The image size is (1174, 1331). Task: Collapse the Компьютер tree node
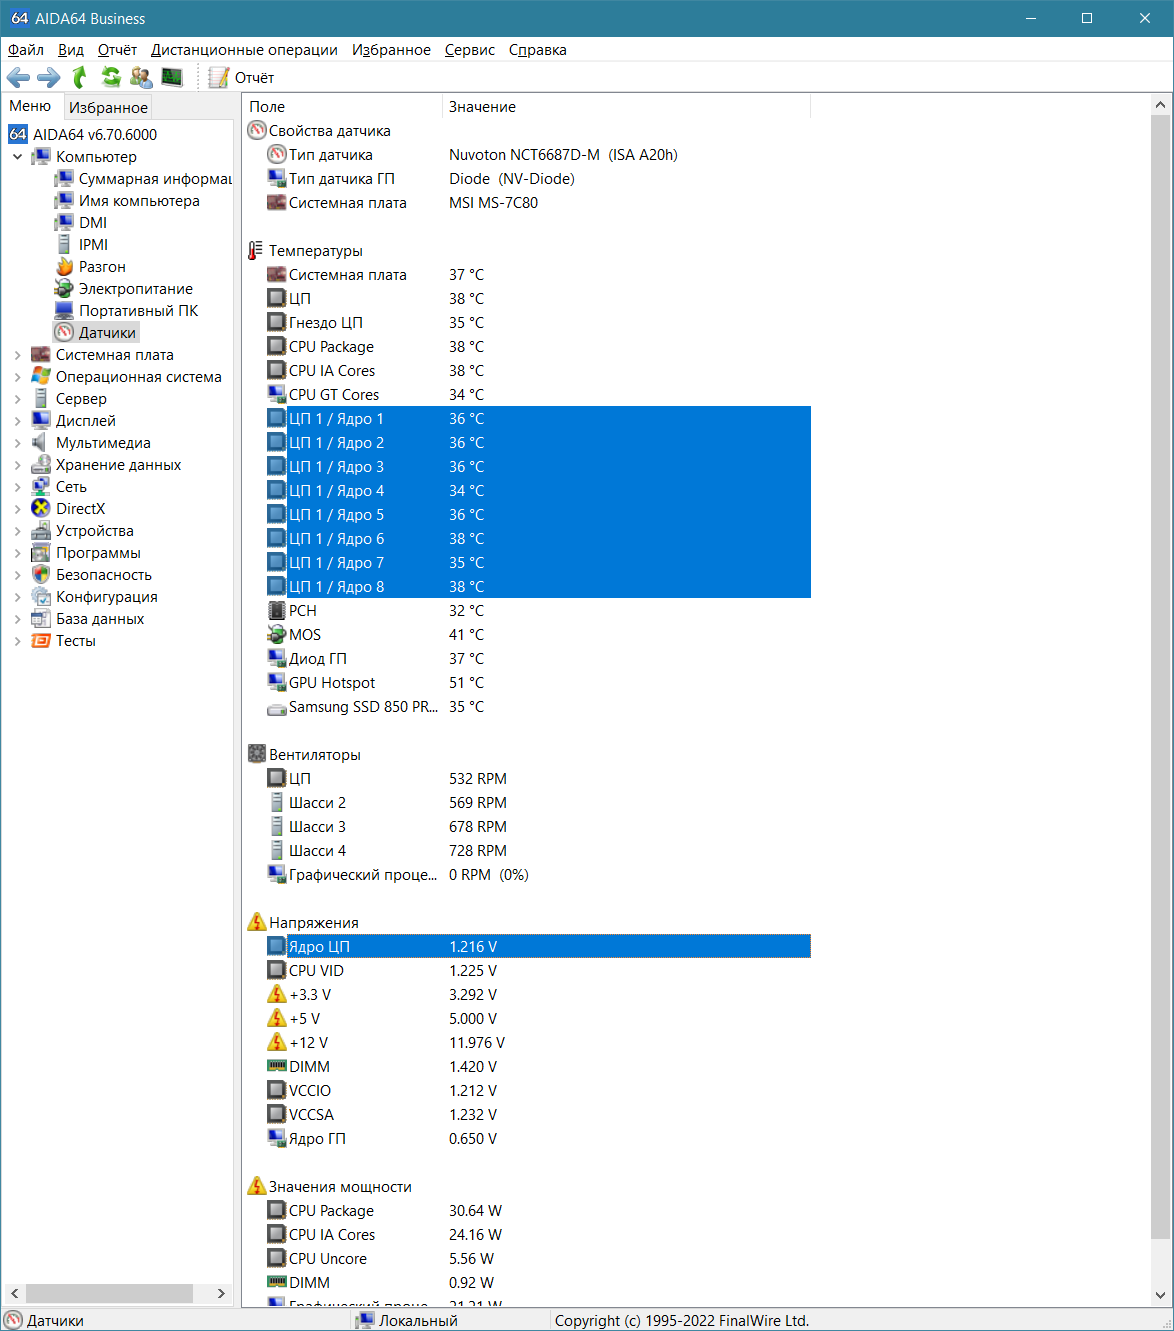(17, 157)
